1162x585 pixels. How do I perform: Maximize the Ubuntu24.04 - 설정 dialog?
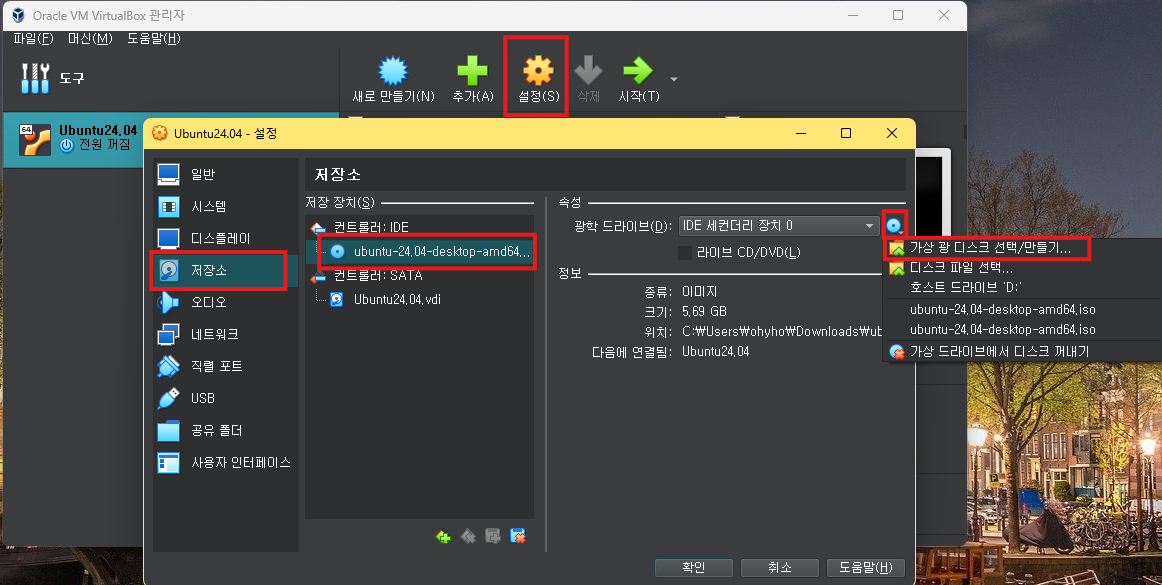point(846,133)
